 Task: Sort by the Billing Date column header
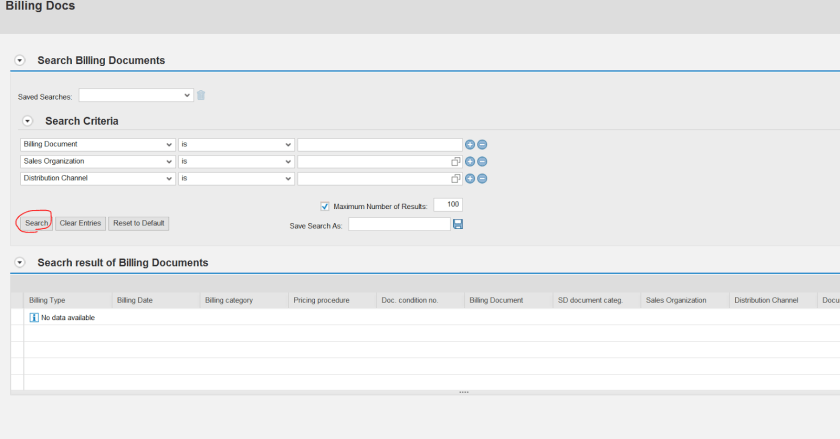pos(135,300)
